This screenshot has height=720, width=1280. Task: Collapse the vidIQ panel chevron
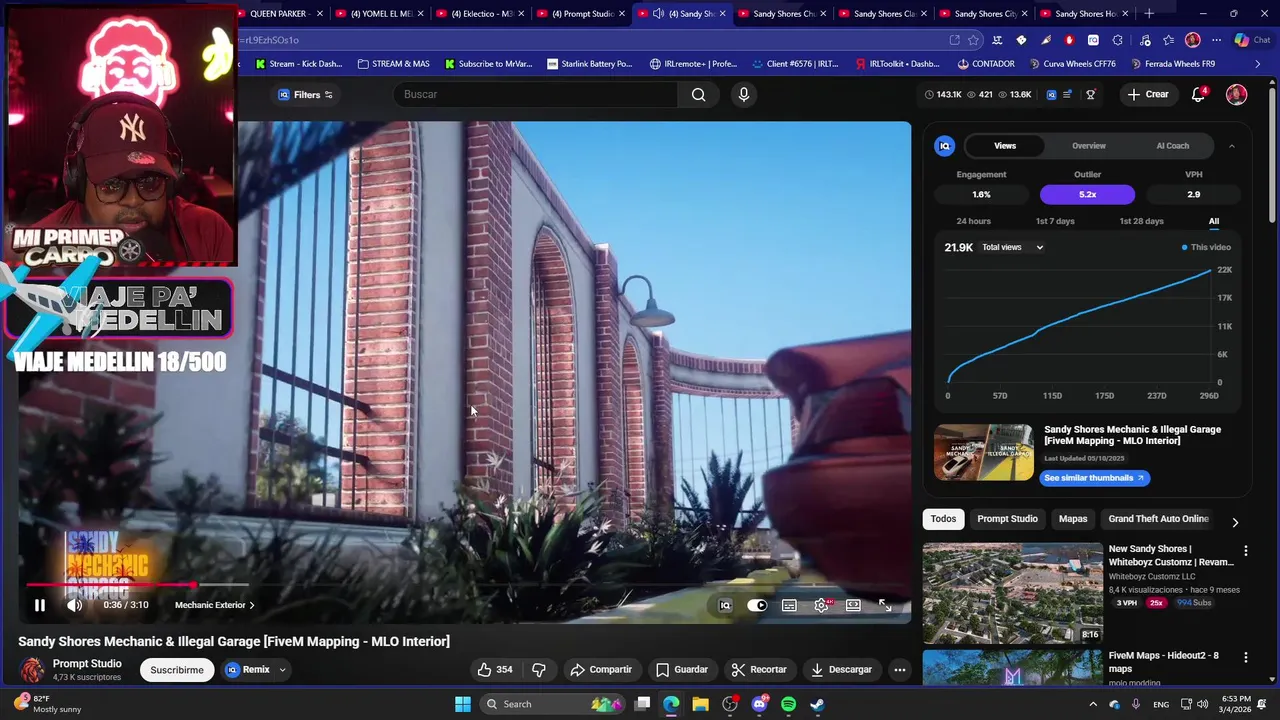(x=1232, y=146)
